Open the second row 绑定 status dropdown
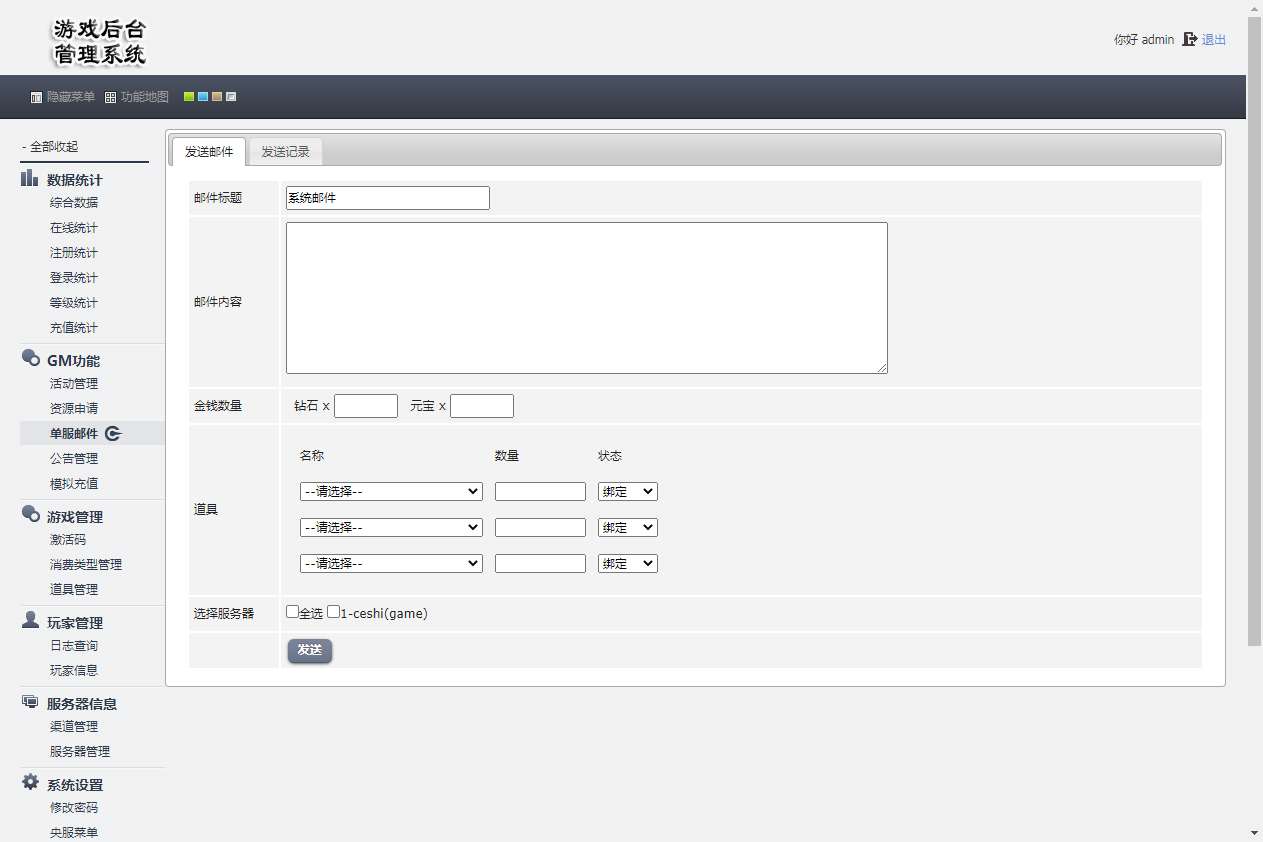 coord(627,528)
